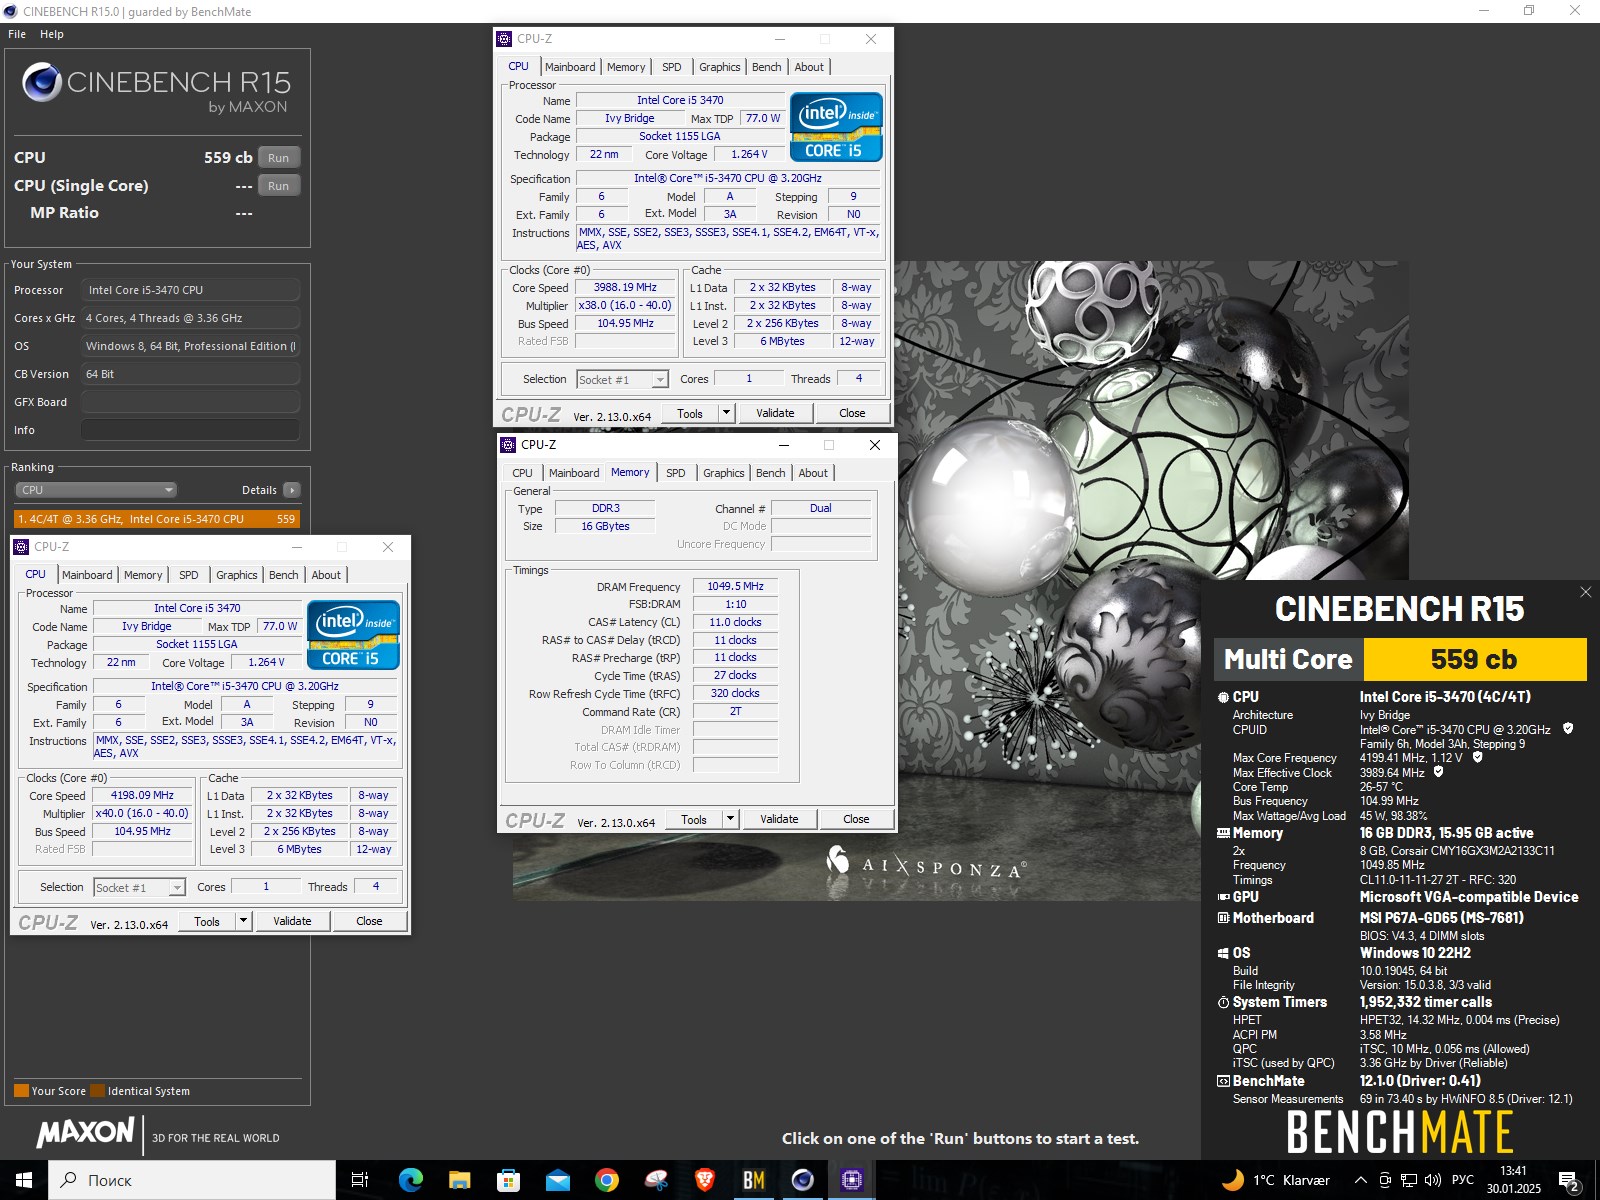Switch to CPU-Z in the taskbar
This screenshot has height=1200, width=1600.
pos(852,1180)
